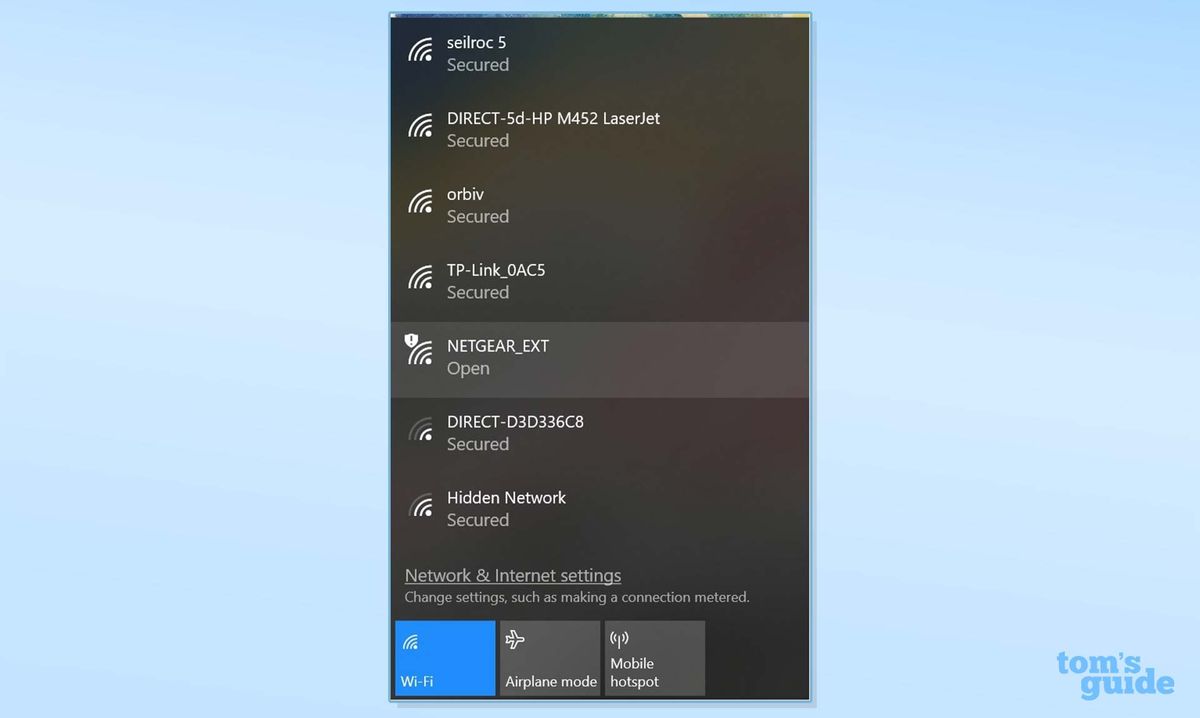The width and height of the screenshot is (1200, 718).
Task: Click the Secured label under DIRECT-D3D336C8
Action: click(x=477, y=444)
